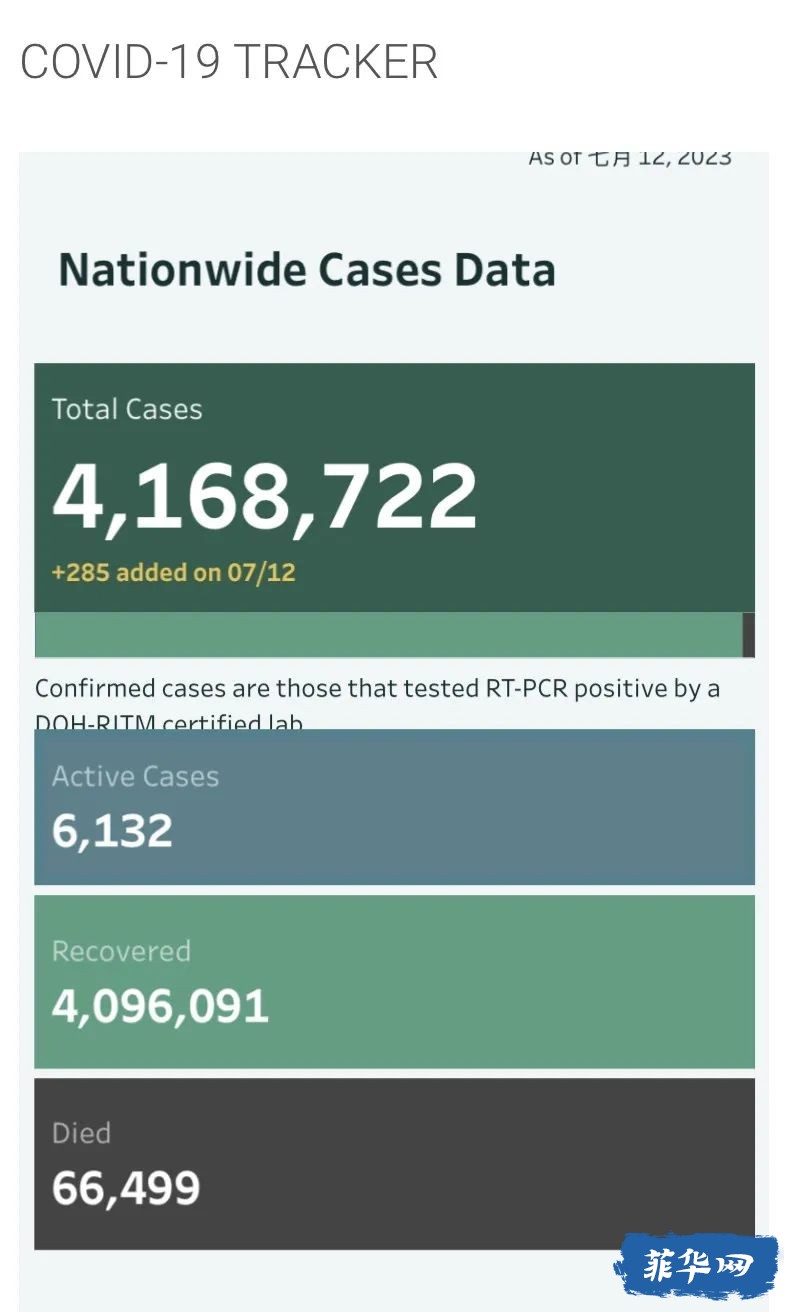Click the Confirmed cases RT-PCR description text
The height and width of the screenshot is (1312, 789).
pyautogui.click(x=377, y=705)
